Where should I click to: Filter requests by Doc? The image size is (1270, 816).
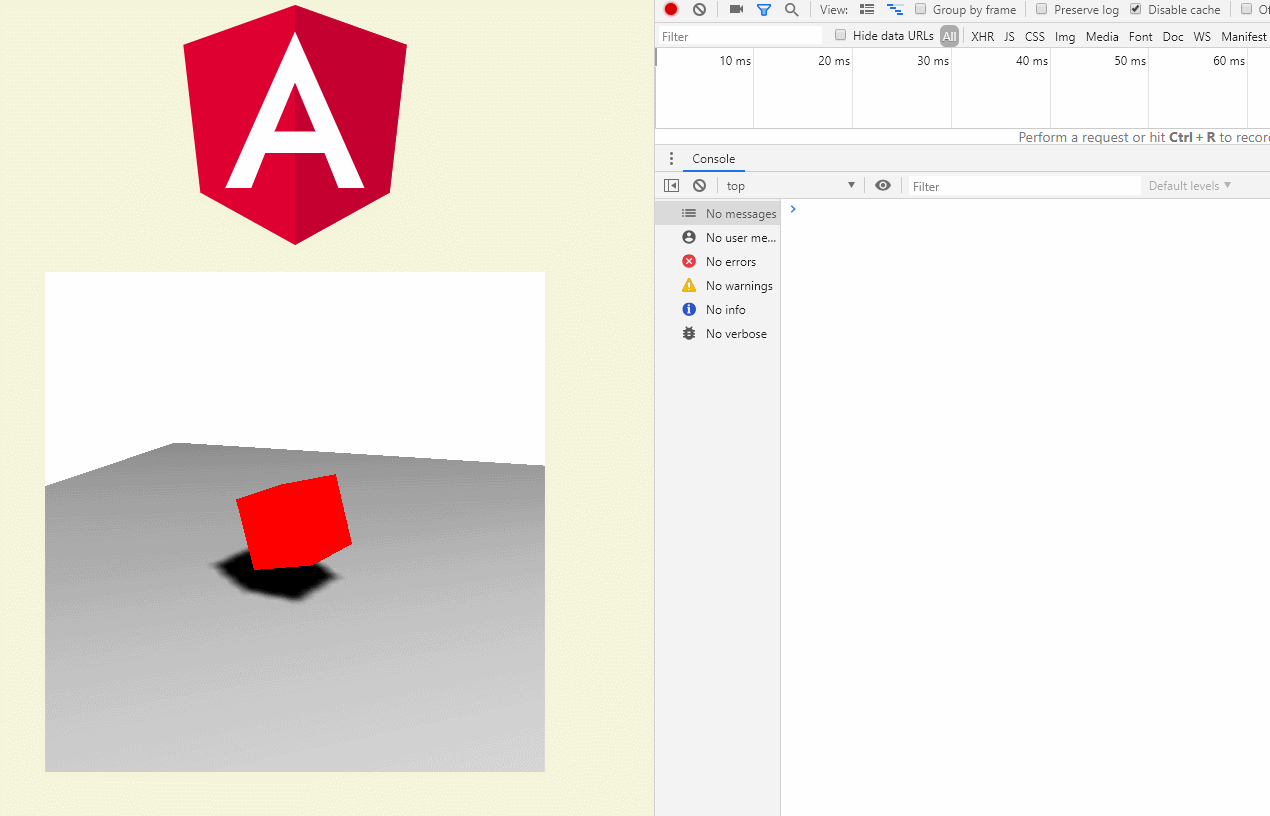pos(1173,36)
